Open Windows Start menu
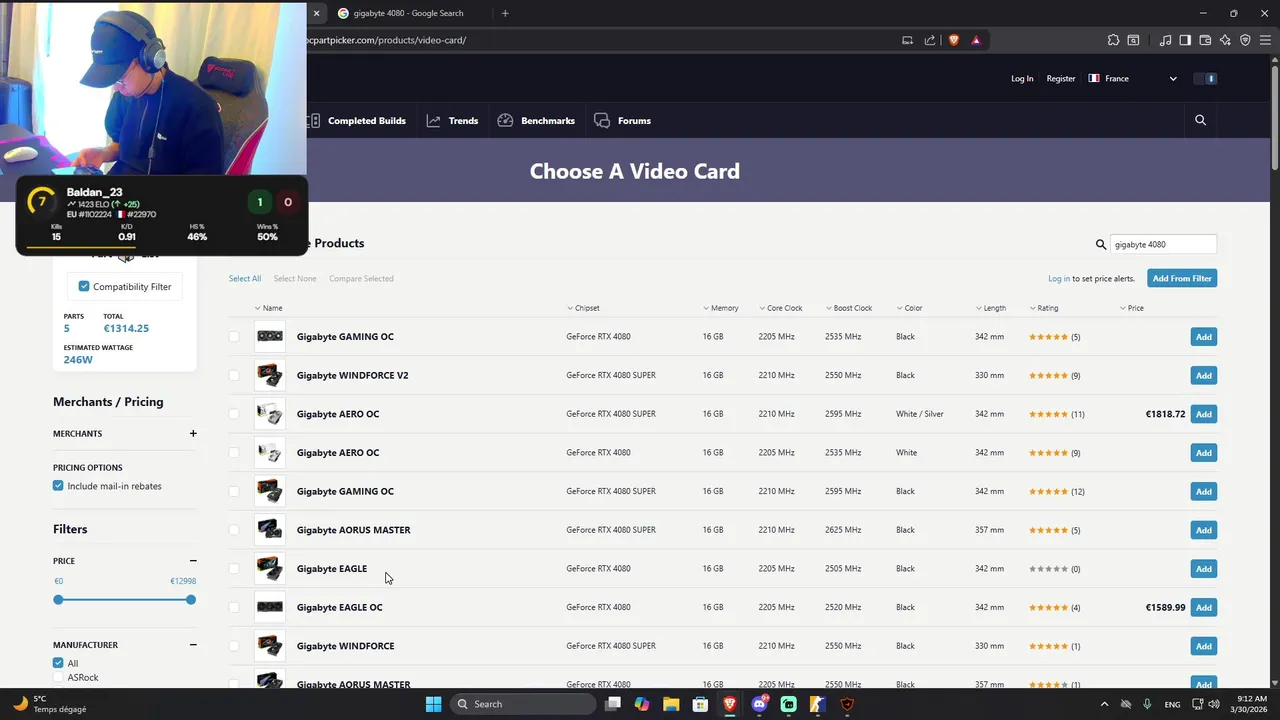The height and width of the screenshot is (720, 1280). [433, 704]
